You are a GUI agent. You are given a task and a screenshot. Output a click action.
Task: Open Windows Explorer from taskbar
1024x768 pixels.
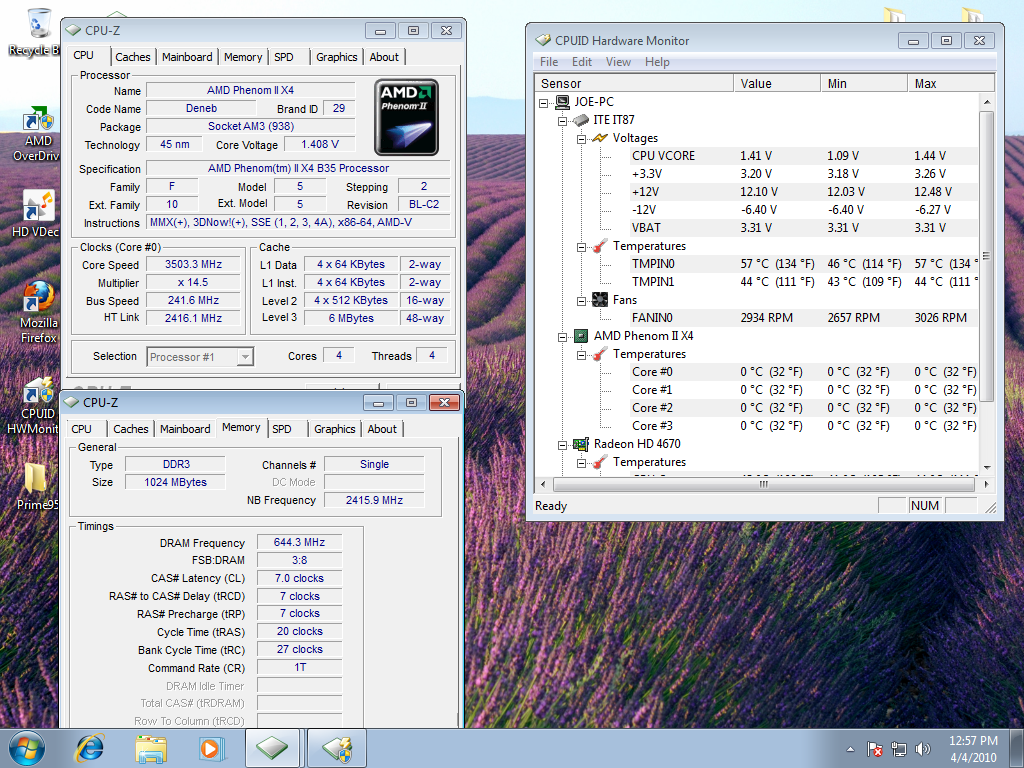pos(151,747)
